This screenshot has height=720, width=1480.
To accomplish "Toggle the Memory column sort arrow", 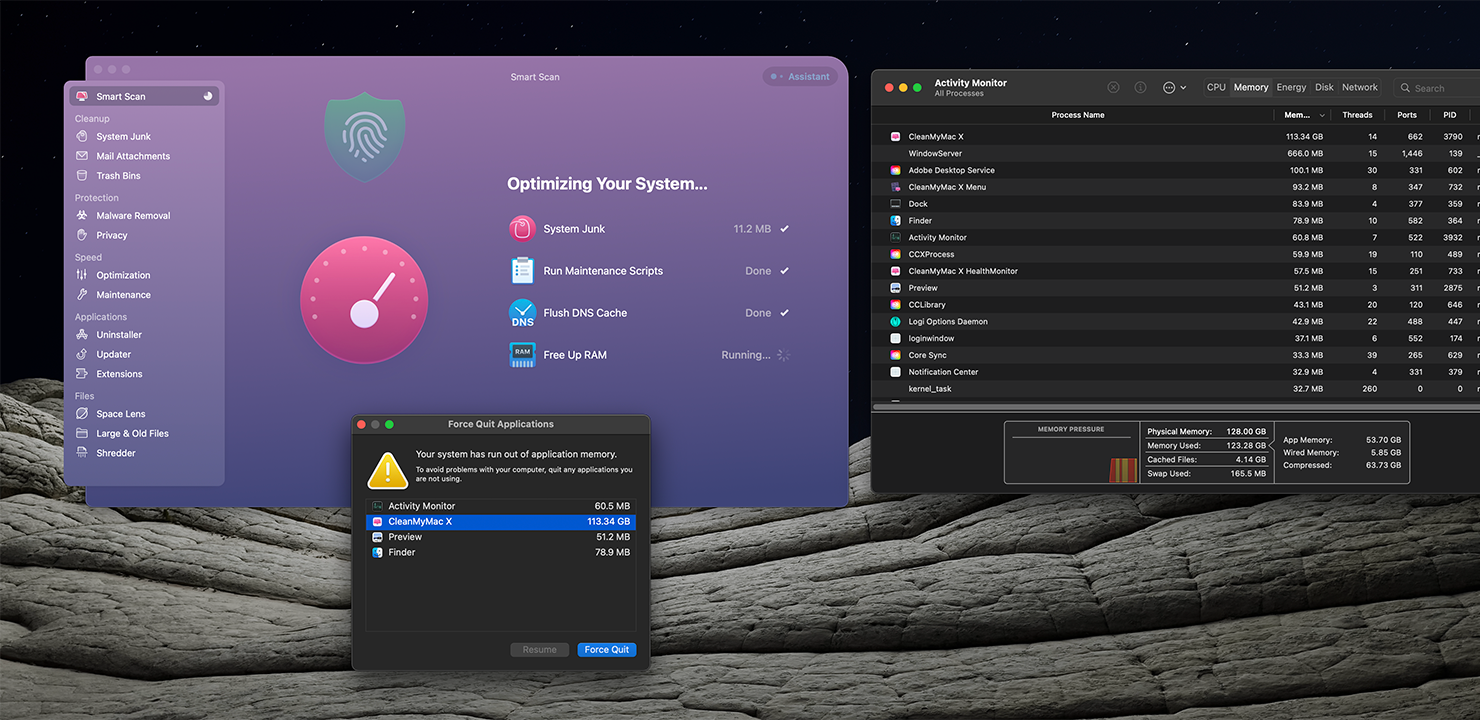I will tap(1322, 116).
